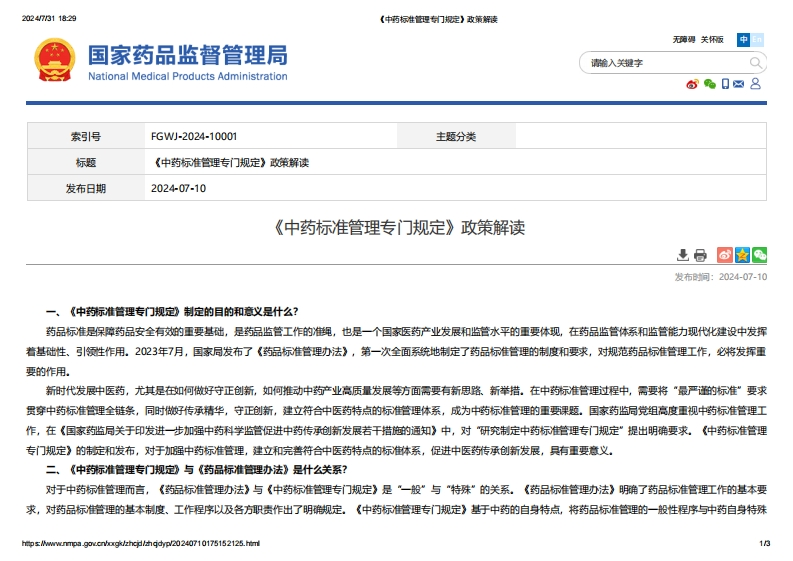Click the user account icon
This screenshot has width=793, height=561.
(x=755, y=84)
